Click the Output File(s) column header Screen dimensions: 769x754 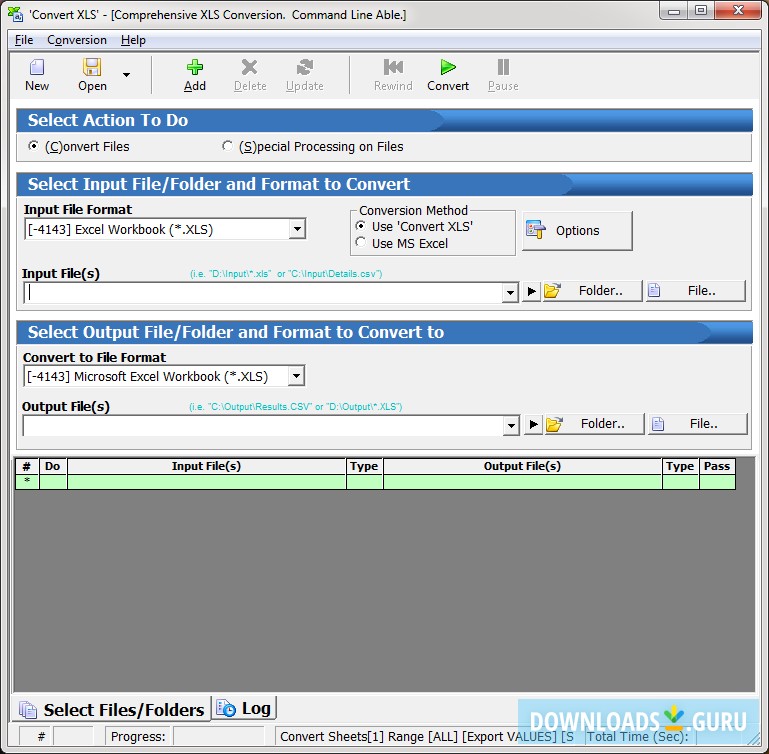522,466
